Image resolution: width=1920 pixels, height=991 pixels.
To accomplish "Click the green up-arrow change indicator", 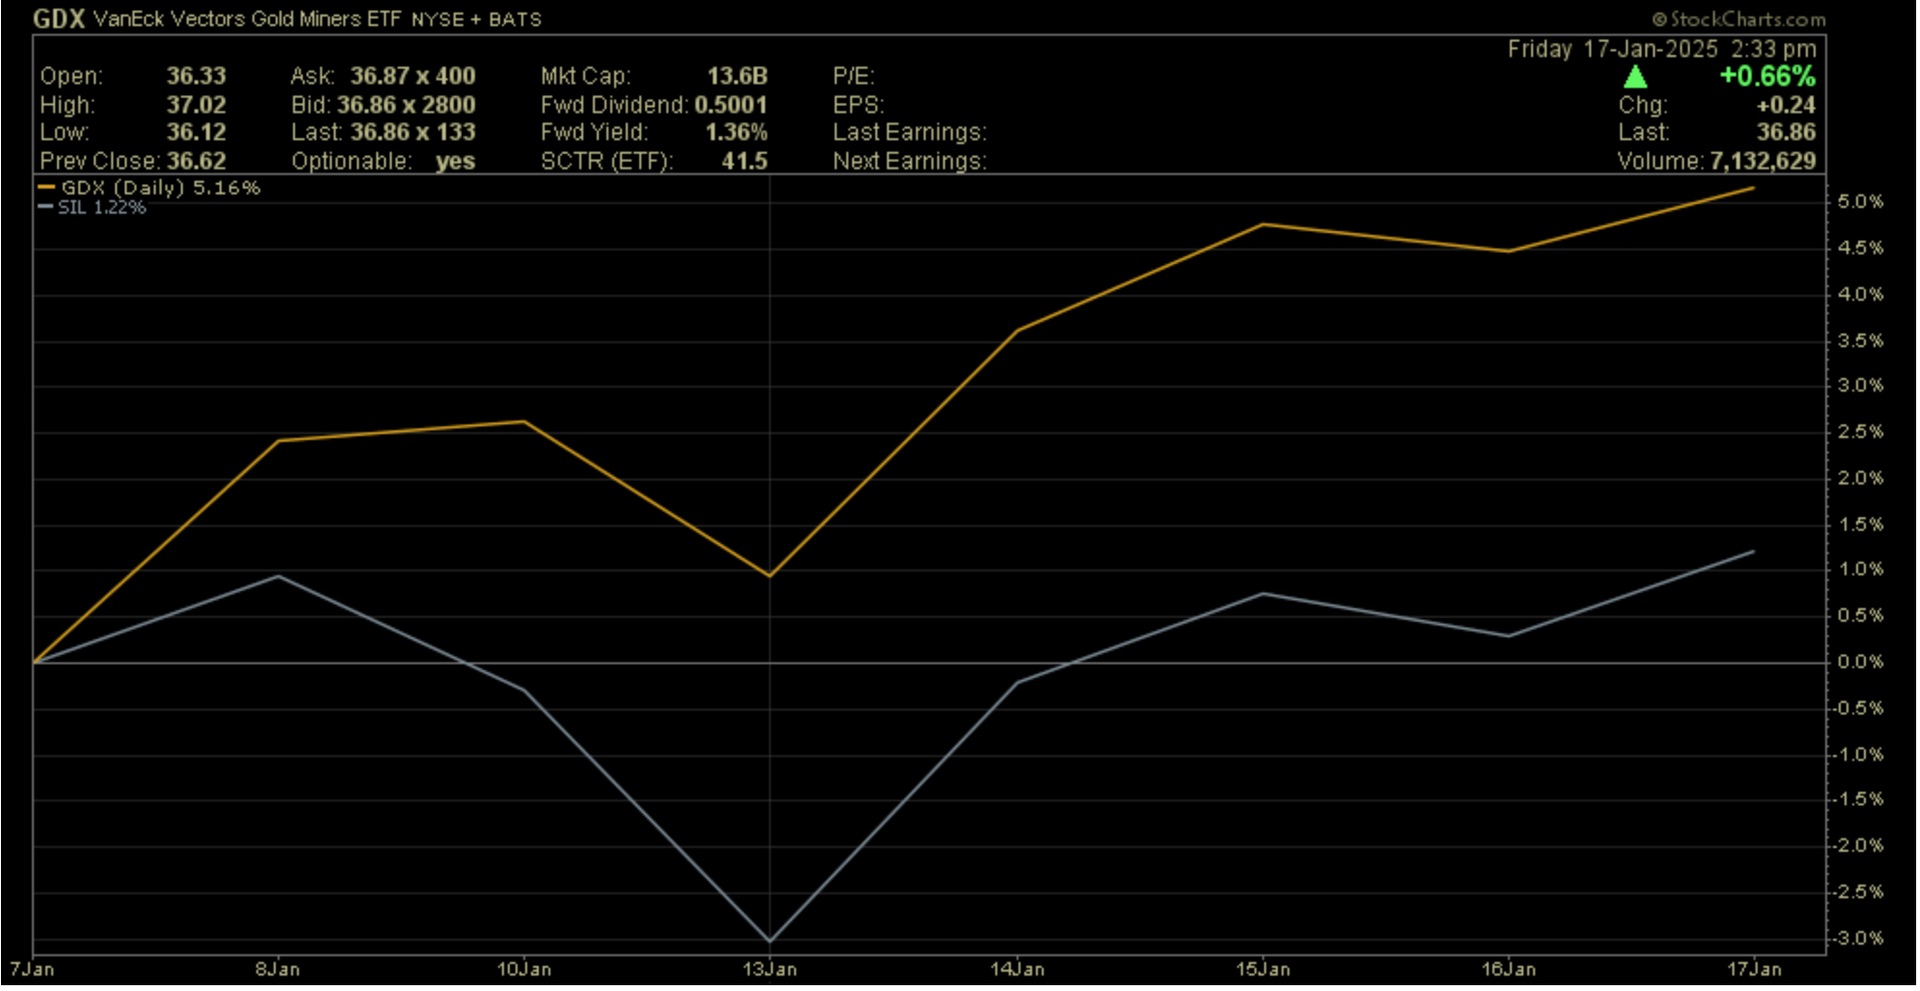I will pos(1635,77).
